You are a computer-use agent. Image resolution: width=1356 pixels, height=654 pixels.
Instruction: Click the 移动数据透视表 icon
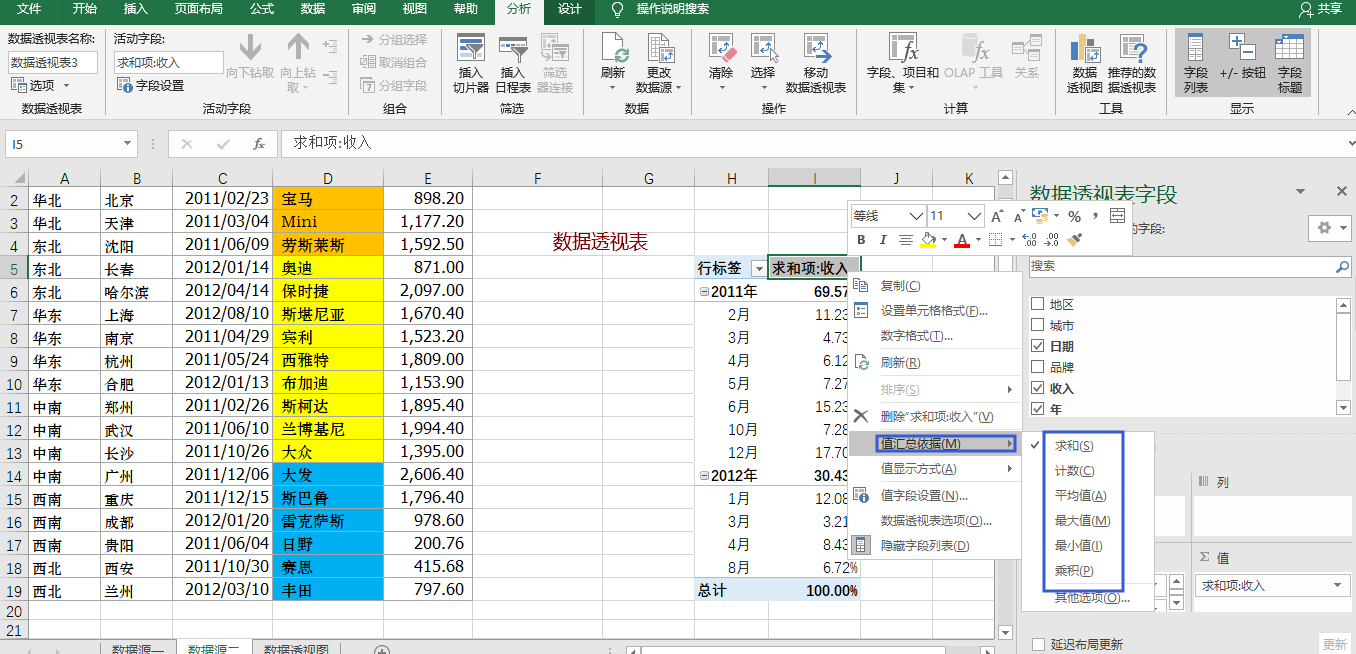[816, 49]
